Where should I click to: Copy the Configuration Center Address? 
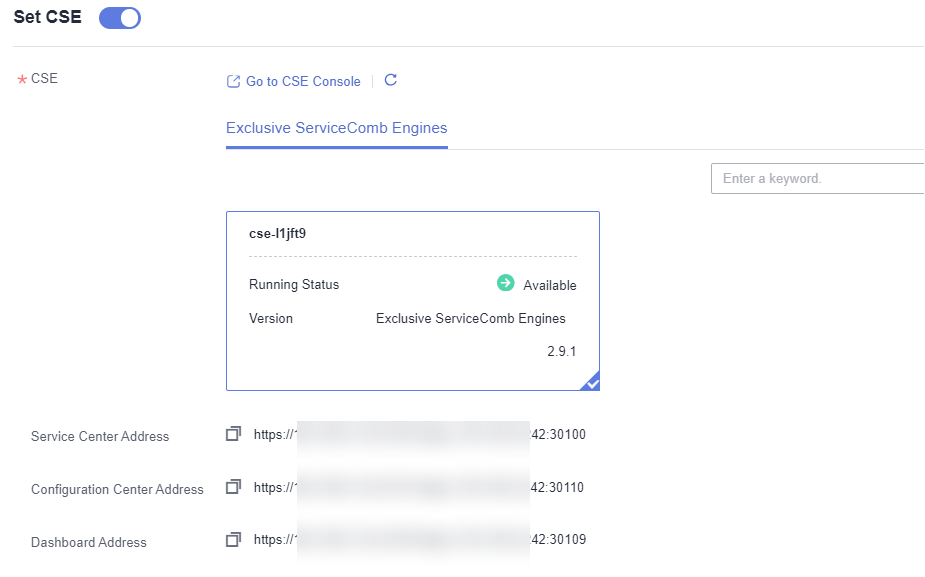click(x=234, y=487)
